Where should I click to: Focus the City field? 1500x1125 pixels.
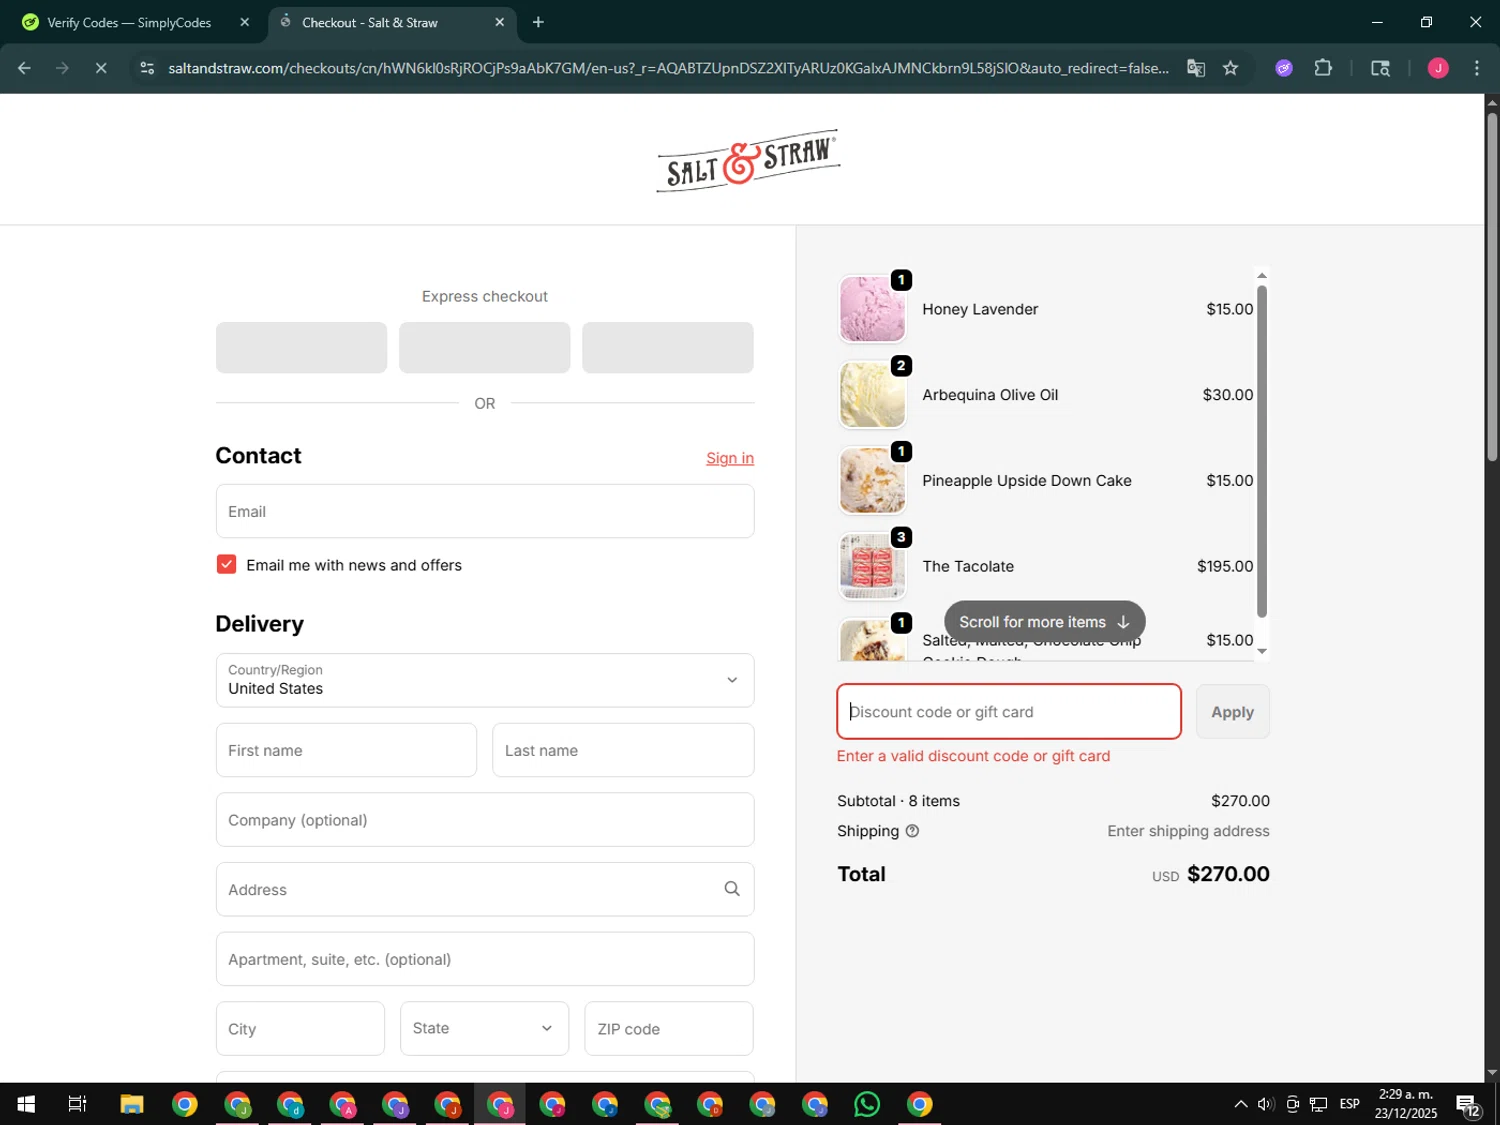click(x=300, y=1028)
